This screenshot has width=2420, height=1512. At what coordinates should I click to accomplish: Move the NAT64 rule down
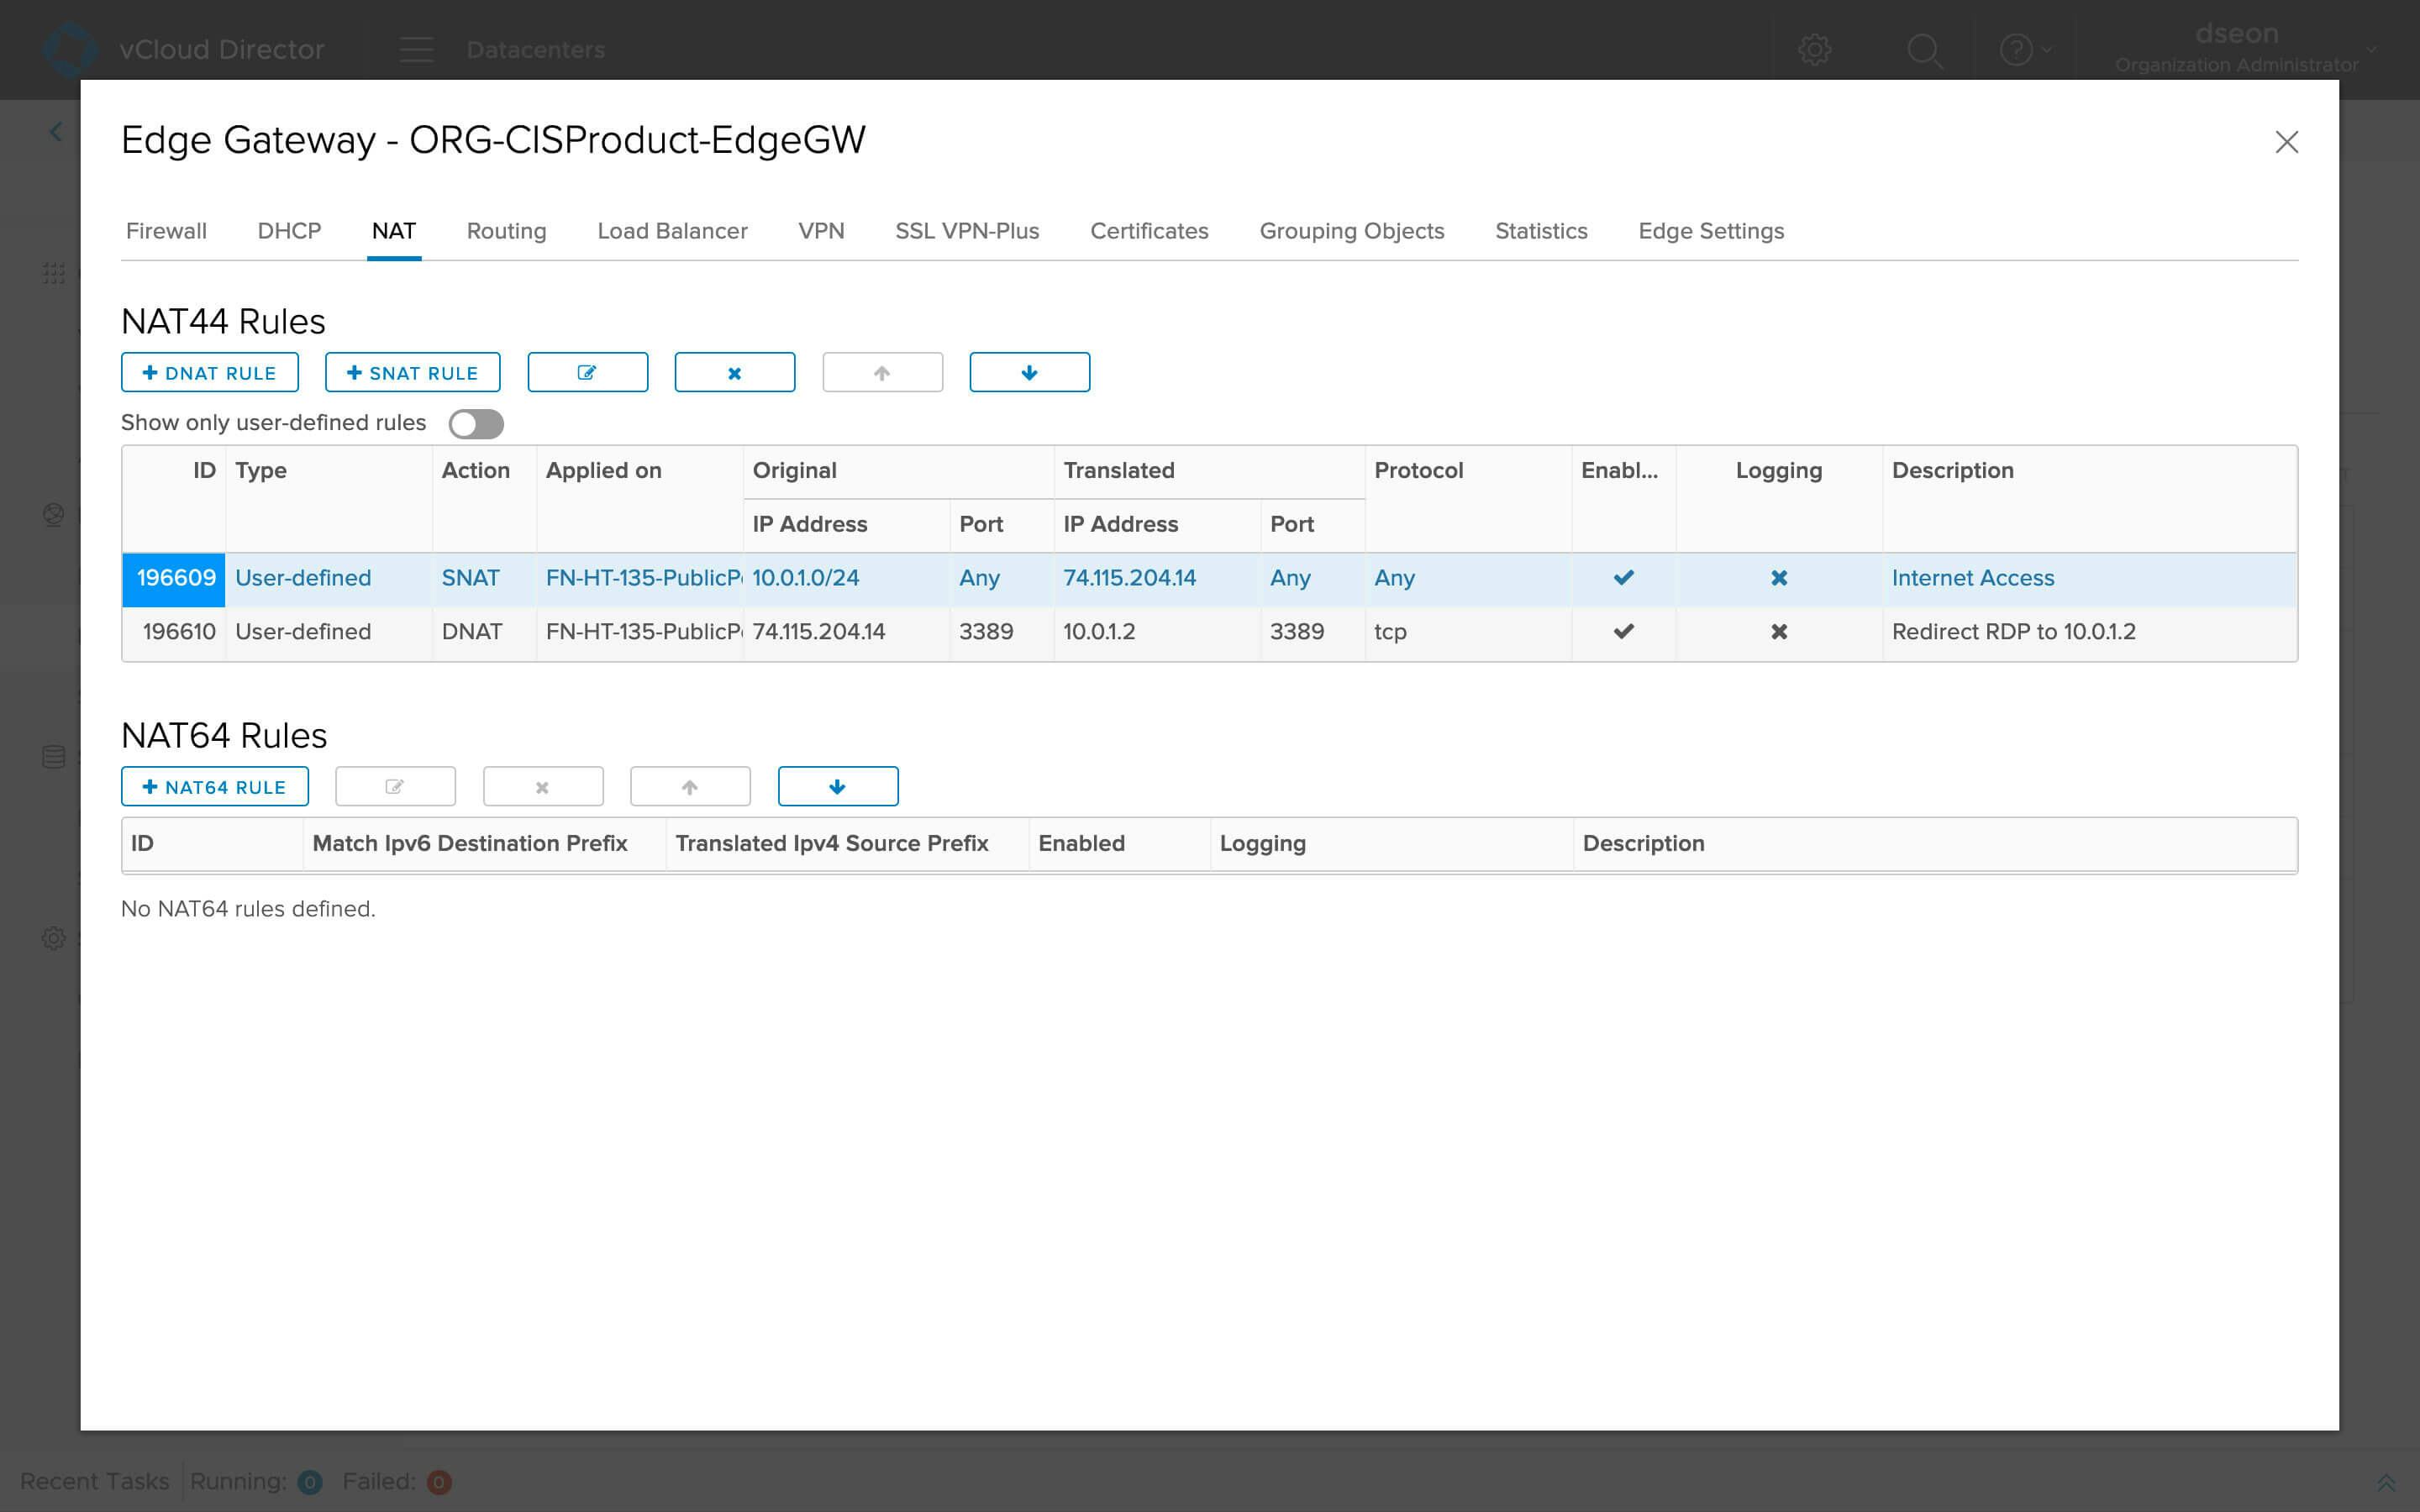click(838, 786)
